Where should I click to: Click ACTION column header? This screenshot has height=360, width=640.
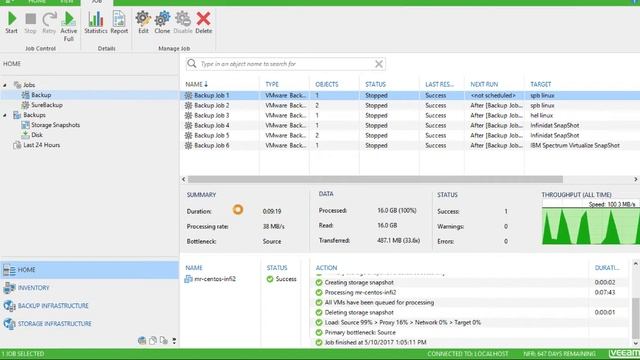[326, 268]
